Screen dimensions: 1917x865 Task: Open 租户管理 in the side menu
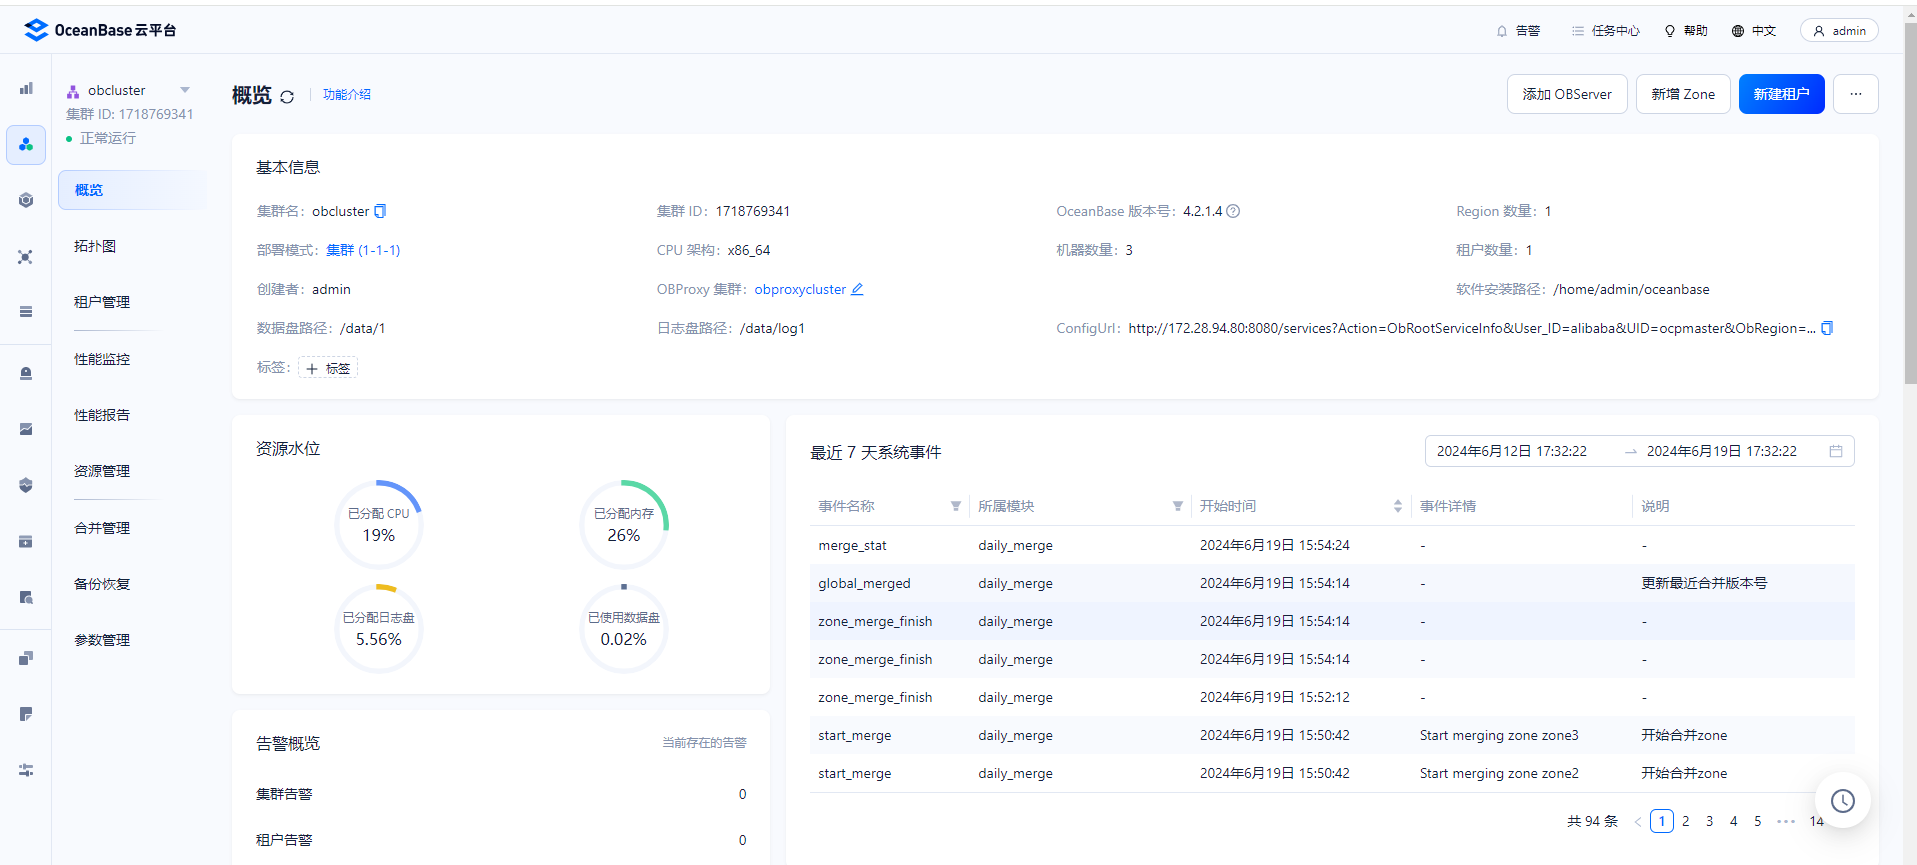click(102, 302)
